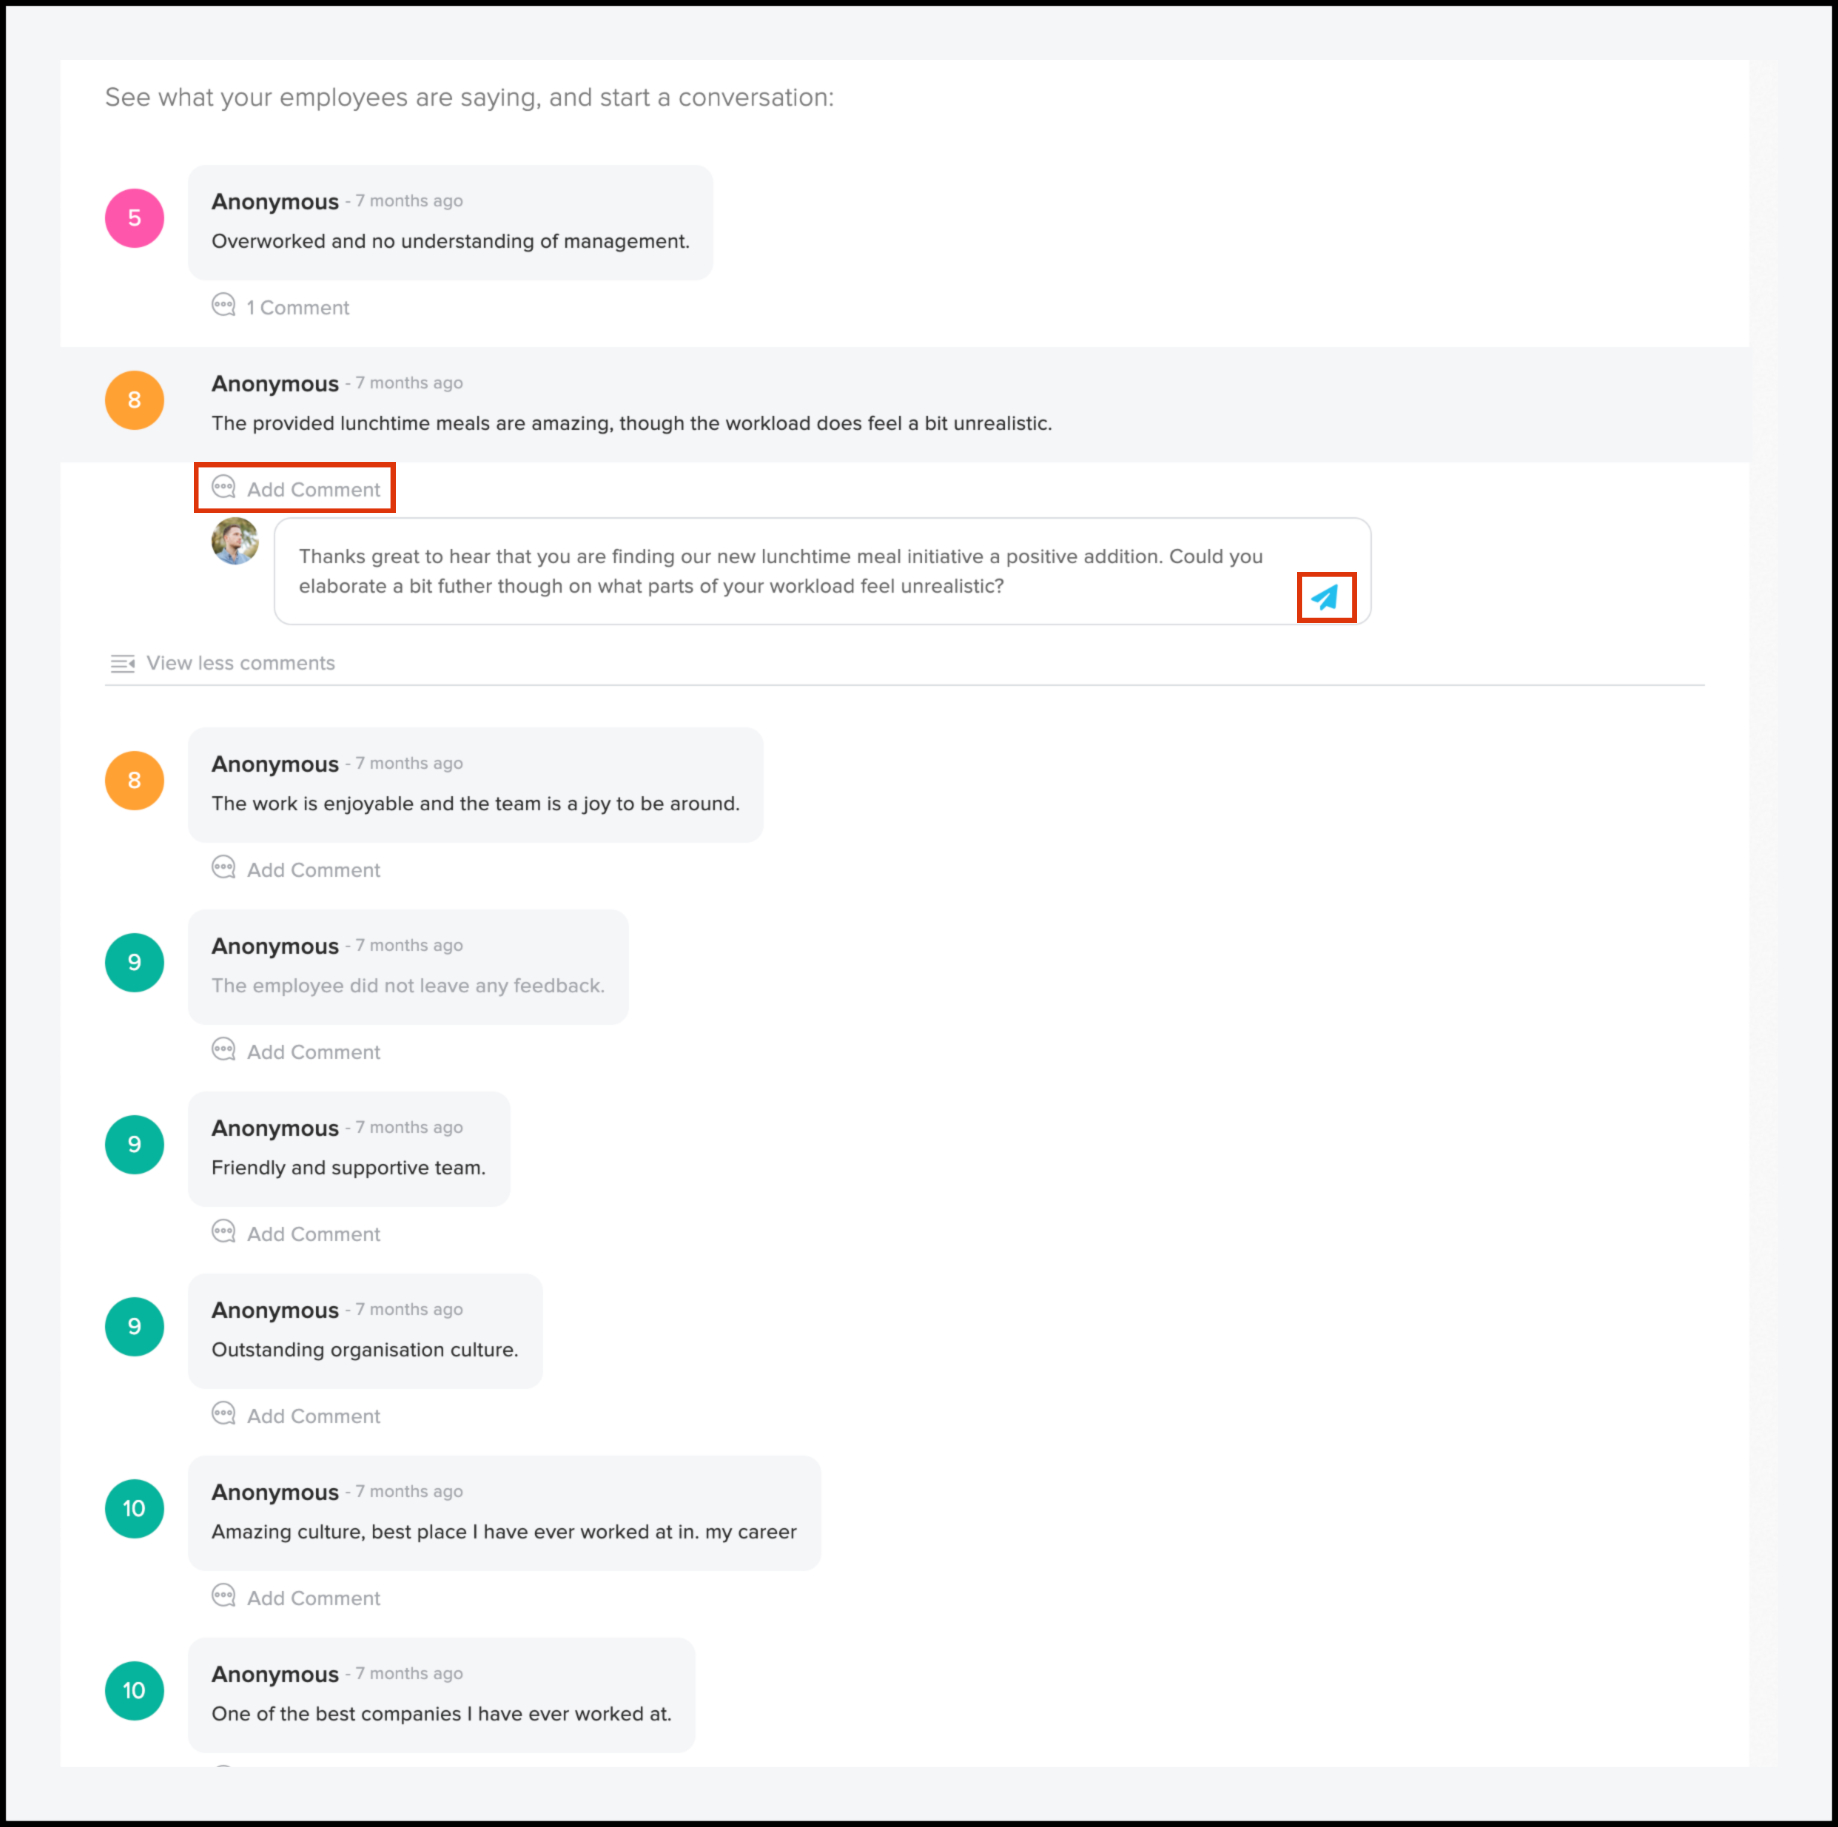Expand the "1 Comment" thread
Screen dimensions: 1838x1827
[298, 308]
